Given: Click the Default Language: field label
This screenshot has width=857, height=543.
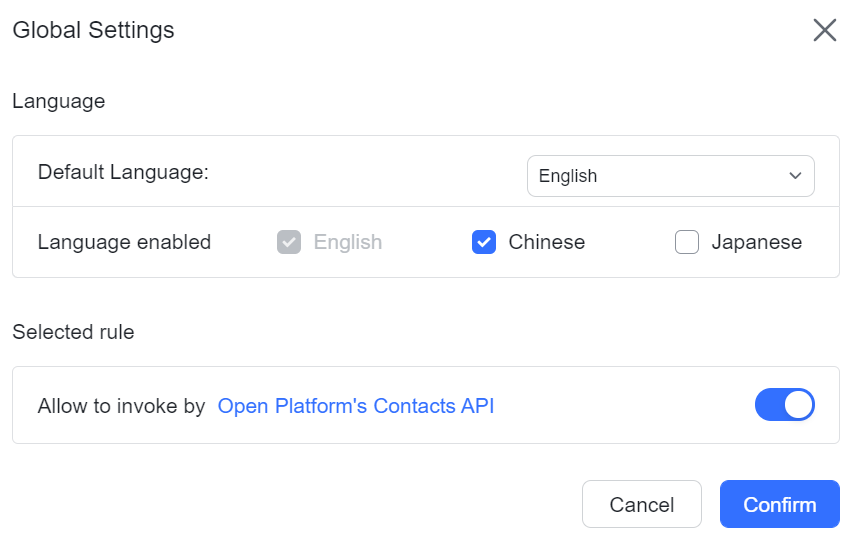Looking at the screenshot, I should (123, 172).
